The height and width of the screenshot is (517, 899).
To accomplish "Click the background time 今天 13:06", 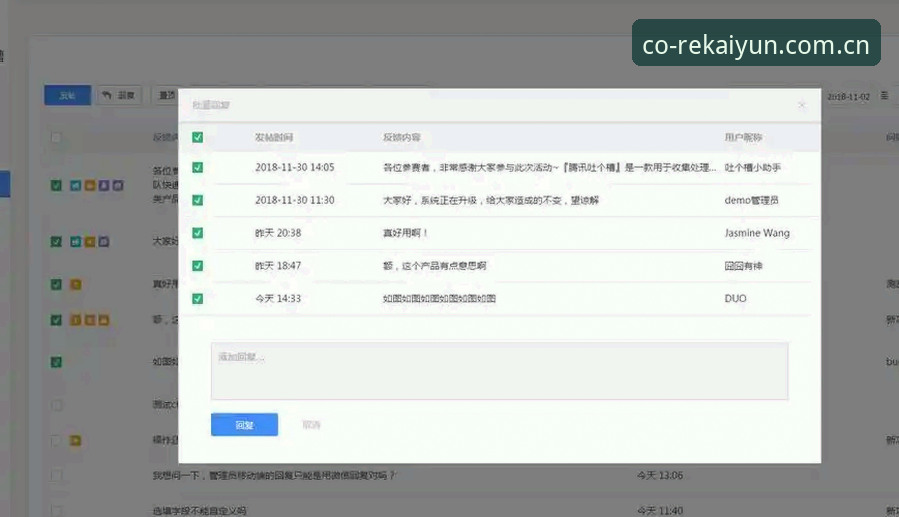I will pyautogui.click(x=660, y=475).
